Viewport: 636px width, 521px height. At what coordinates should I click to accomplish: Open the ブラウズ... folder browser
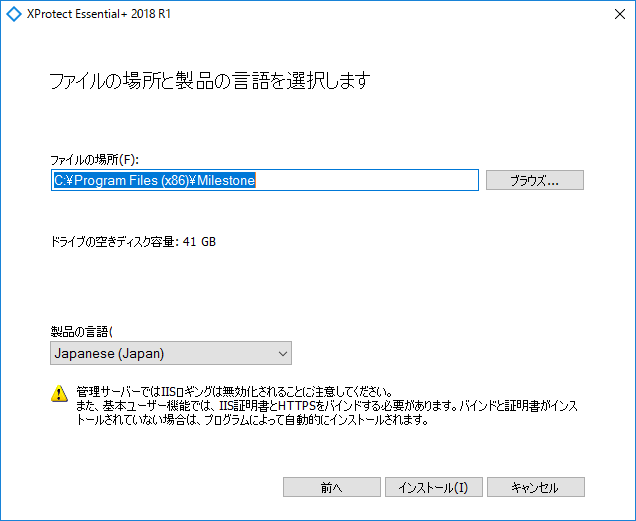(535, 180)
